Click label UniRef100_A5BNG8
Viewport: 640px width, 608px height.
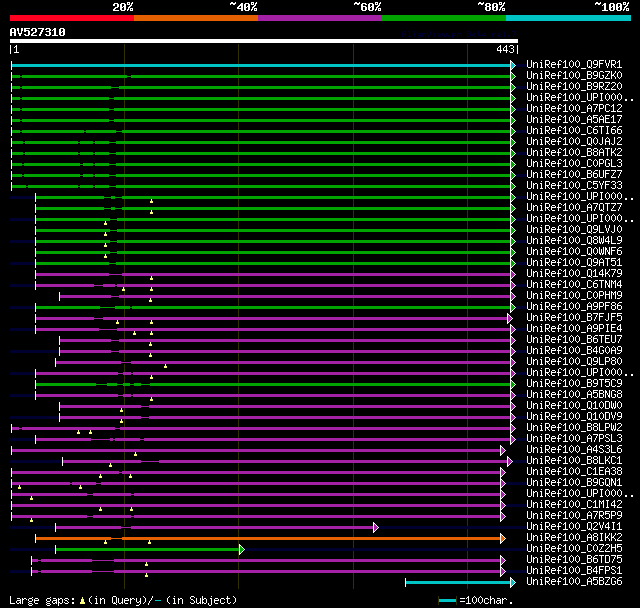pos(574,395)
